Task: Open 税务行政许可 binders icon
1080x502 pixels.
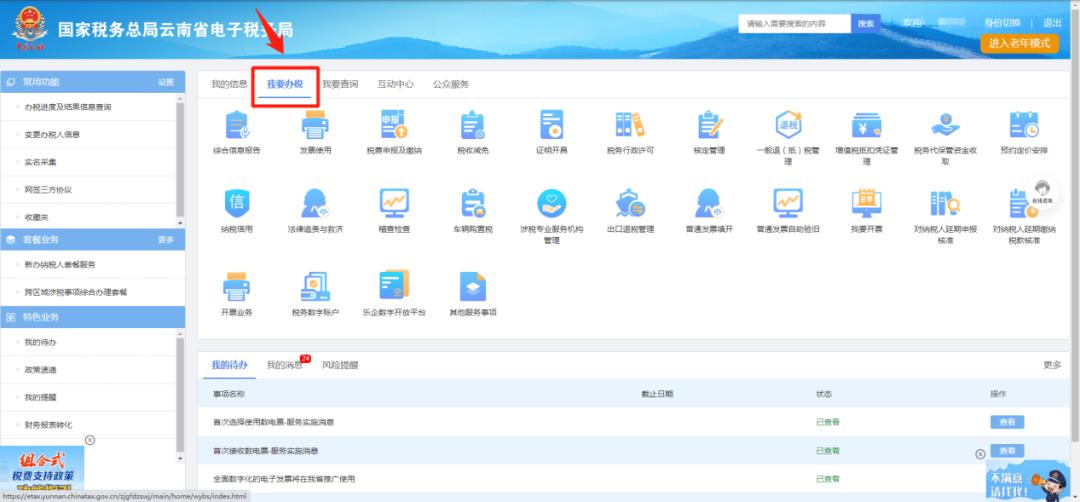Action: [x=630, y=125]
